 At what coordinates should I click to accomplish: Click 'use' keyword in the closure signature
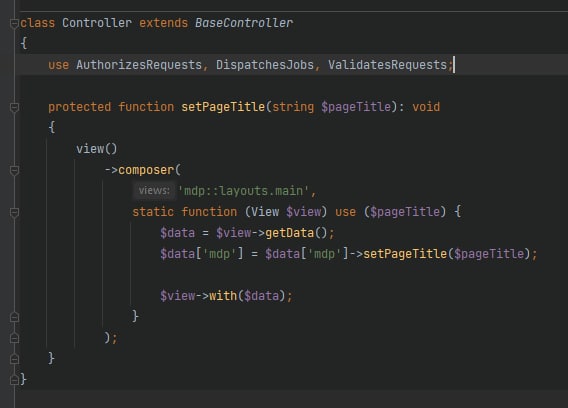tap(345, 212)
